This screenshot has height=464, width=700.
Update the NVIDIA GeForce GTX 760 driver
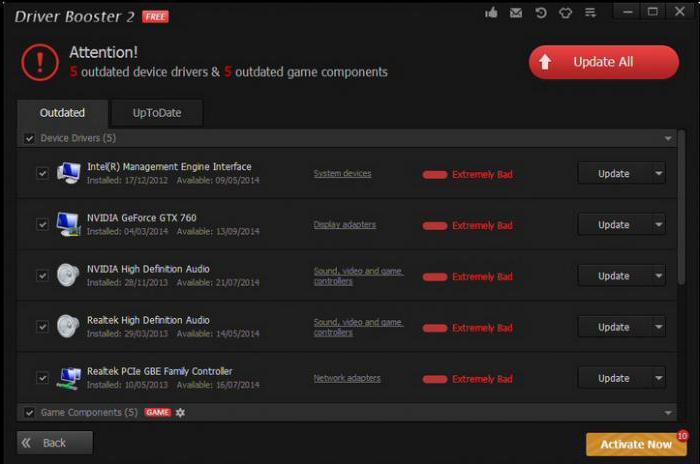pos(614,225)
